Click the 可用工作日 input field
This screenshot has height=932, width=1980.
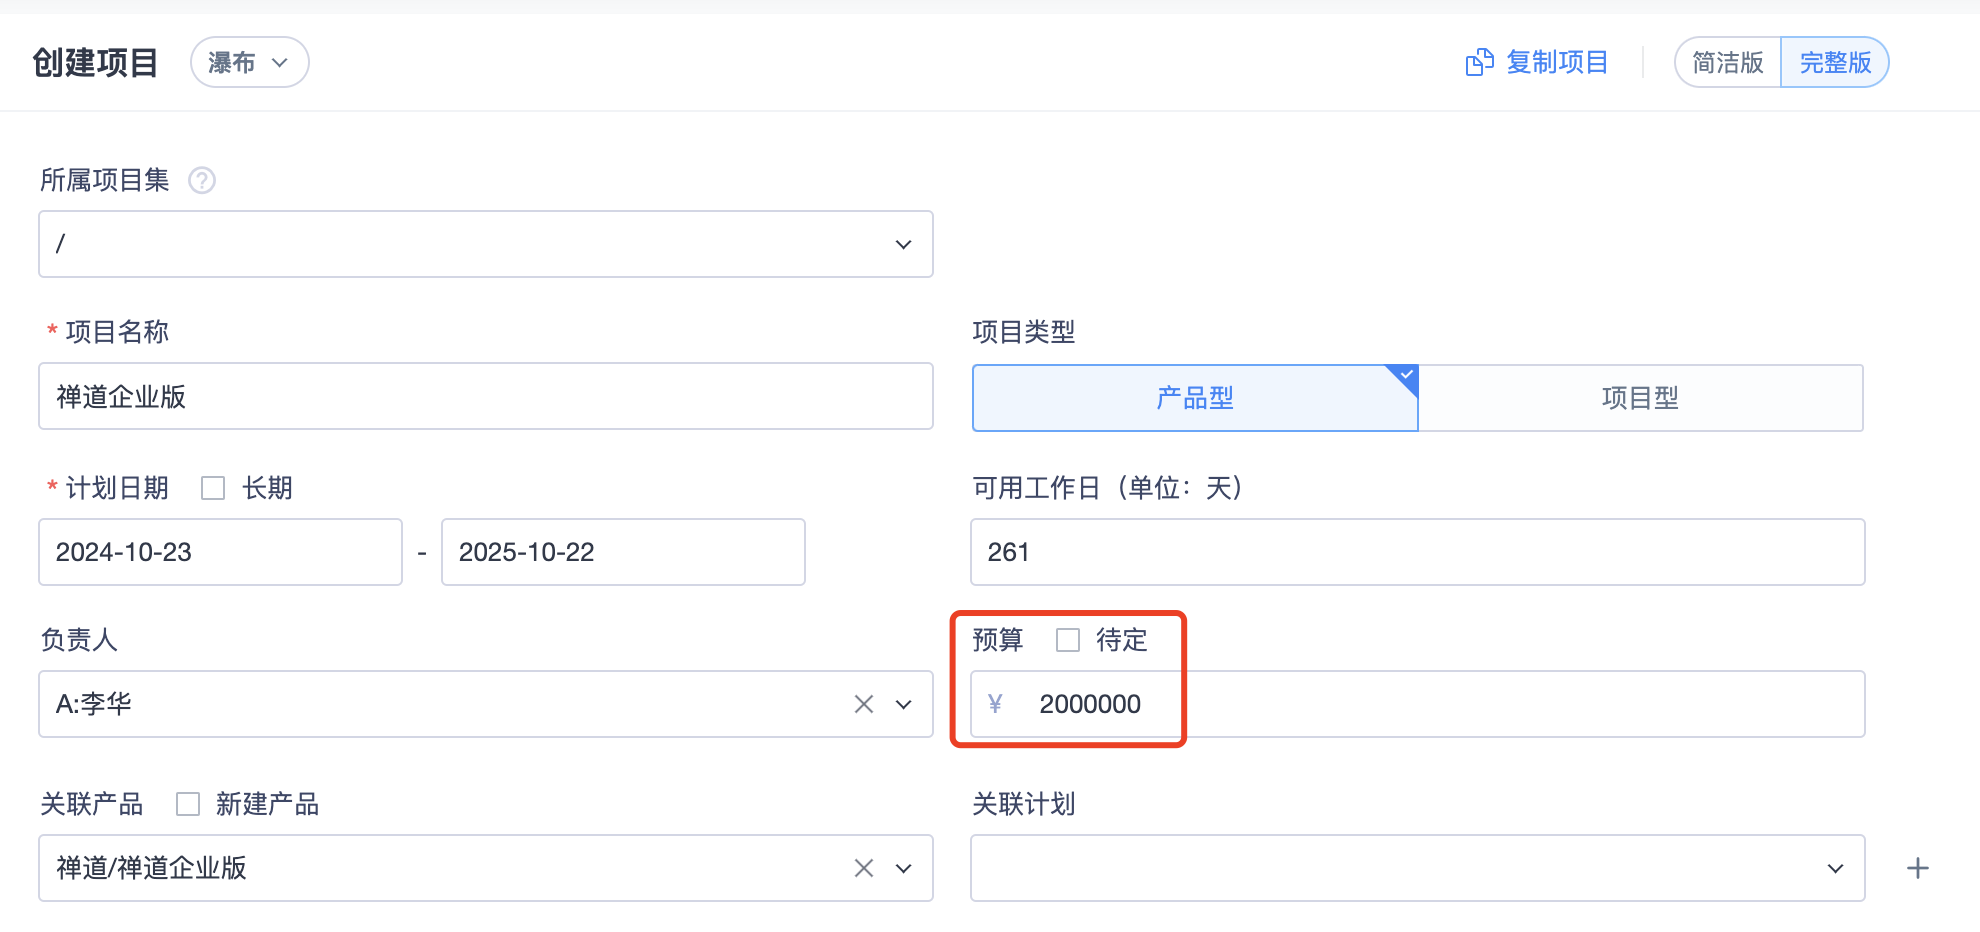tap(1417, 552)
